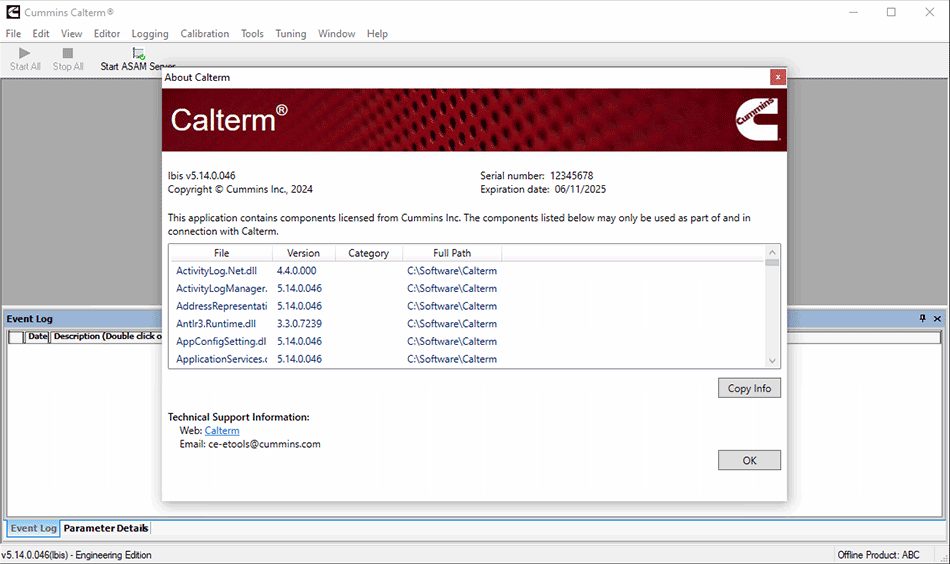Sort by the Full Path column header
The height and width of the screenshot is (564, 950).
(x=452, y=253)
